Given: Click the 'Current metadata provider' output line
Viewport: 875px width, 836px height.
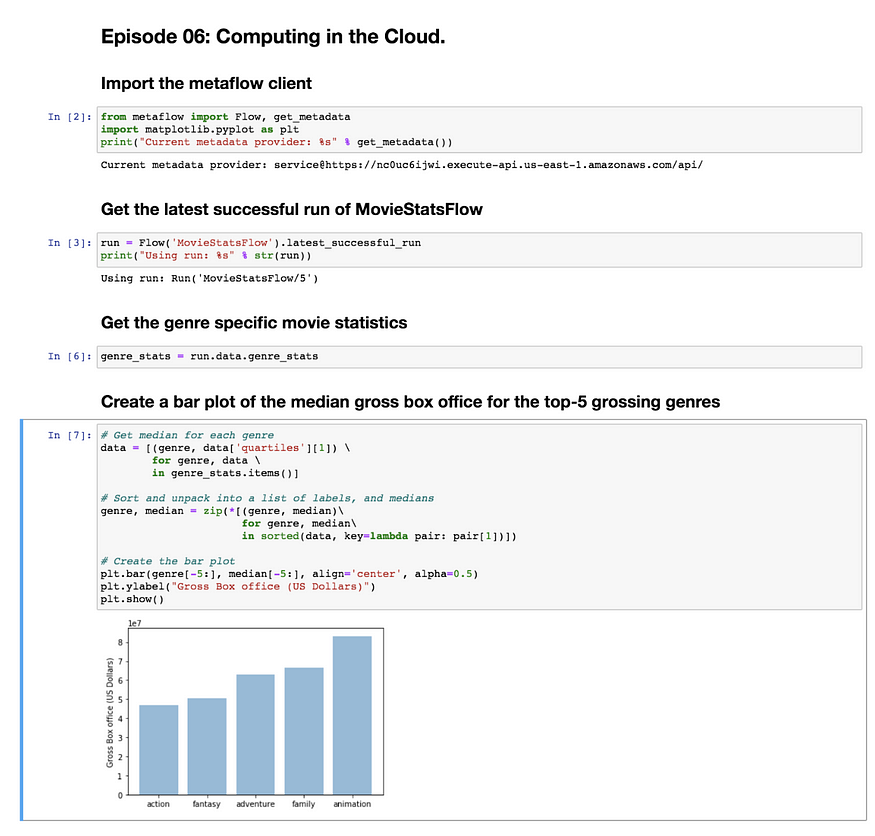Looking at the screenshot, I should [x=402, y=165].
